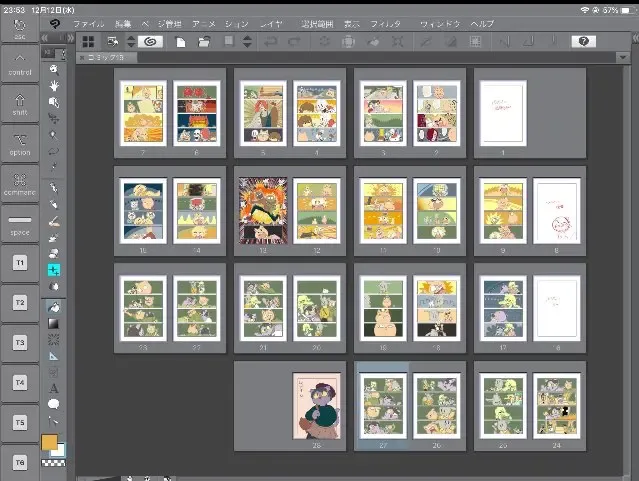Viewport: 639px width, 481px height.
Task: Open the ファイル (File) menu
Action: click(x=88, y=23)
